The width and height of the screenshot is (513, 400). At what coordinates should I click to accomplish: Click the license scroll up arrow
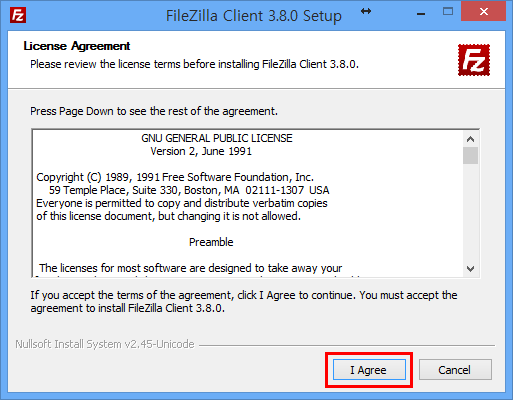click(x=470, y=139)
